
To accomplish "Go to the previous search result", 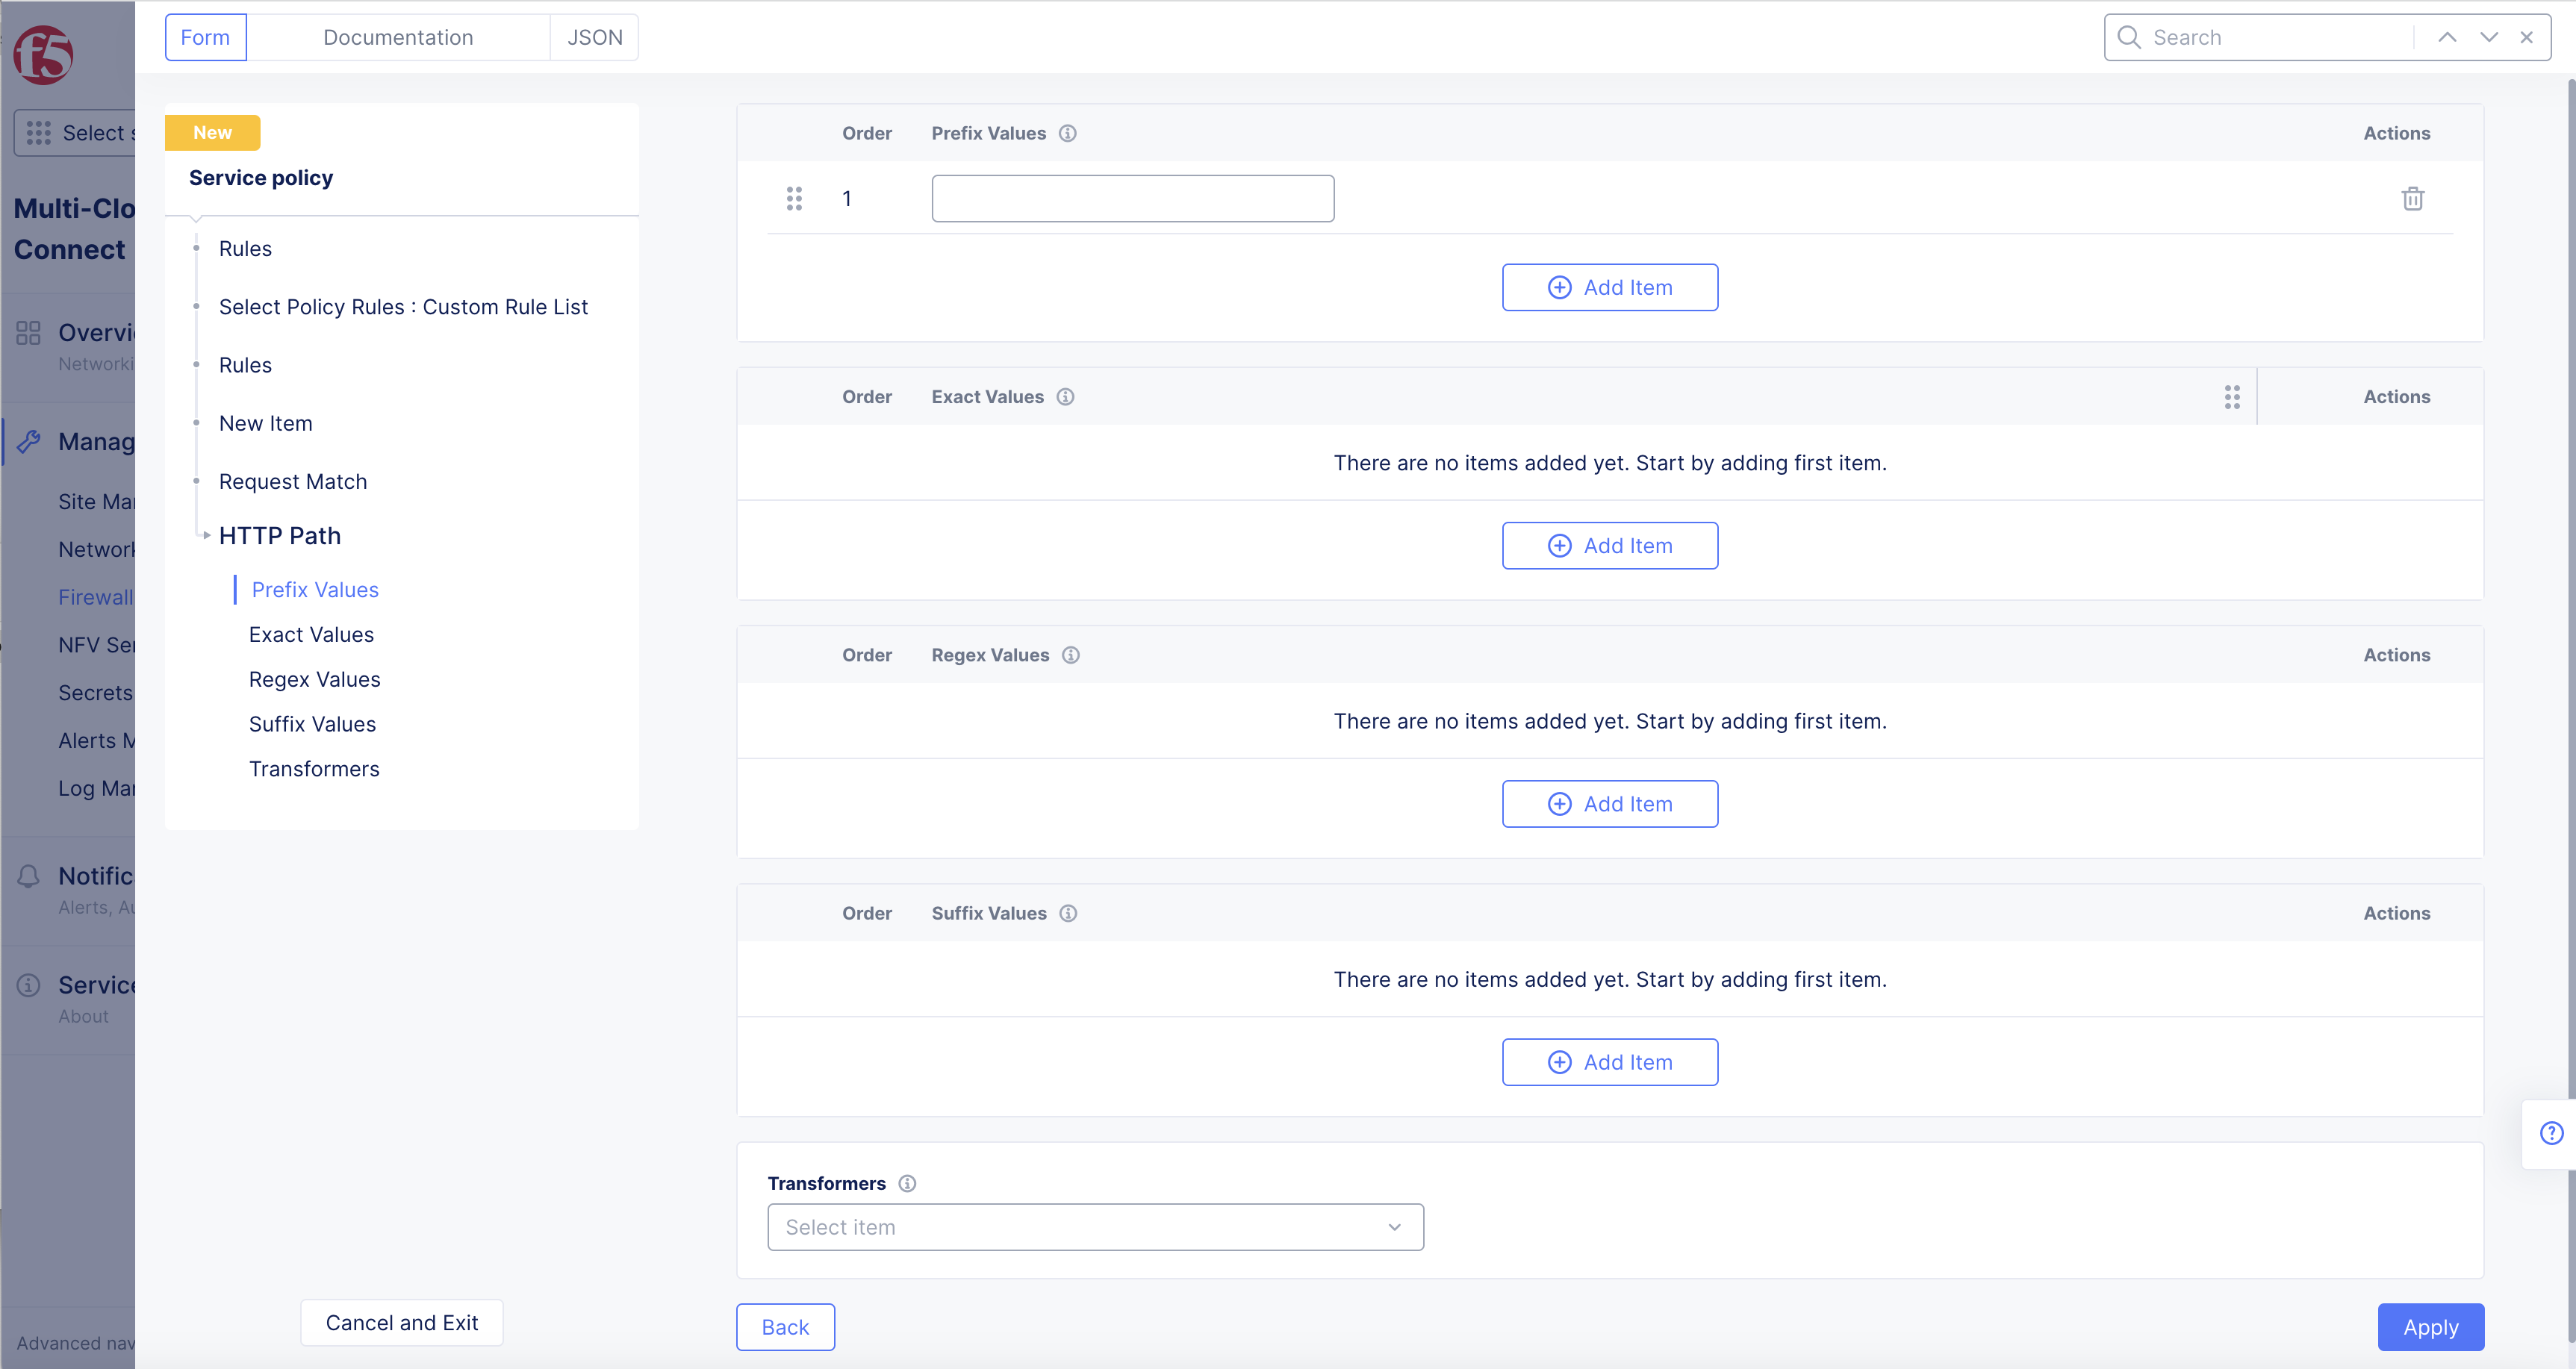I will [x=2447, y=37].
